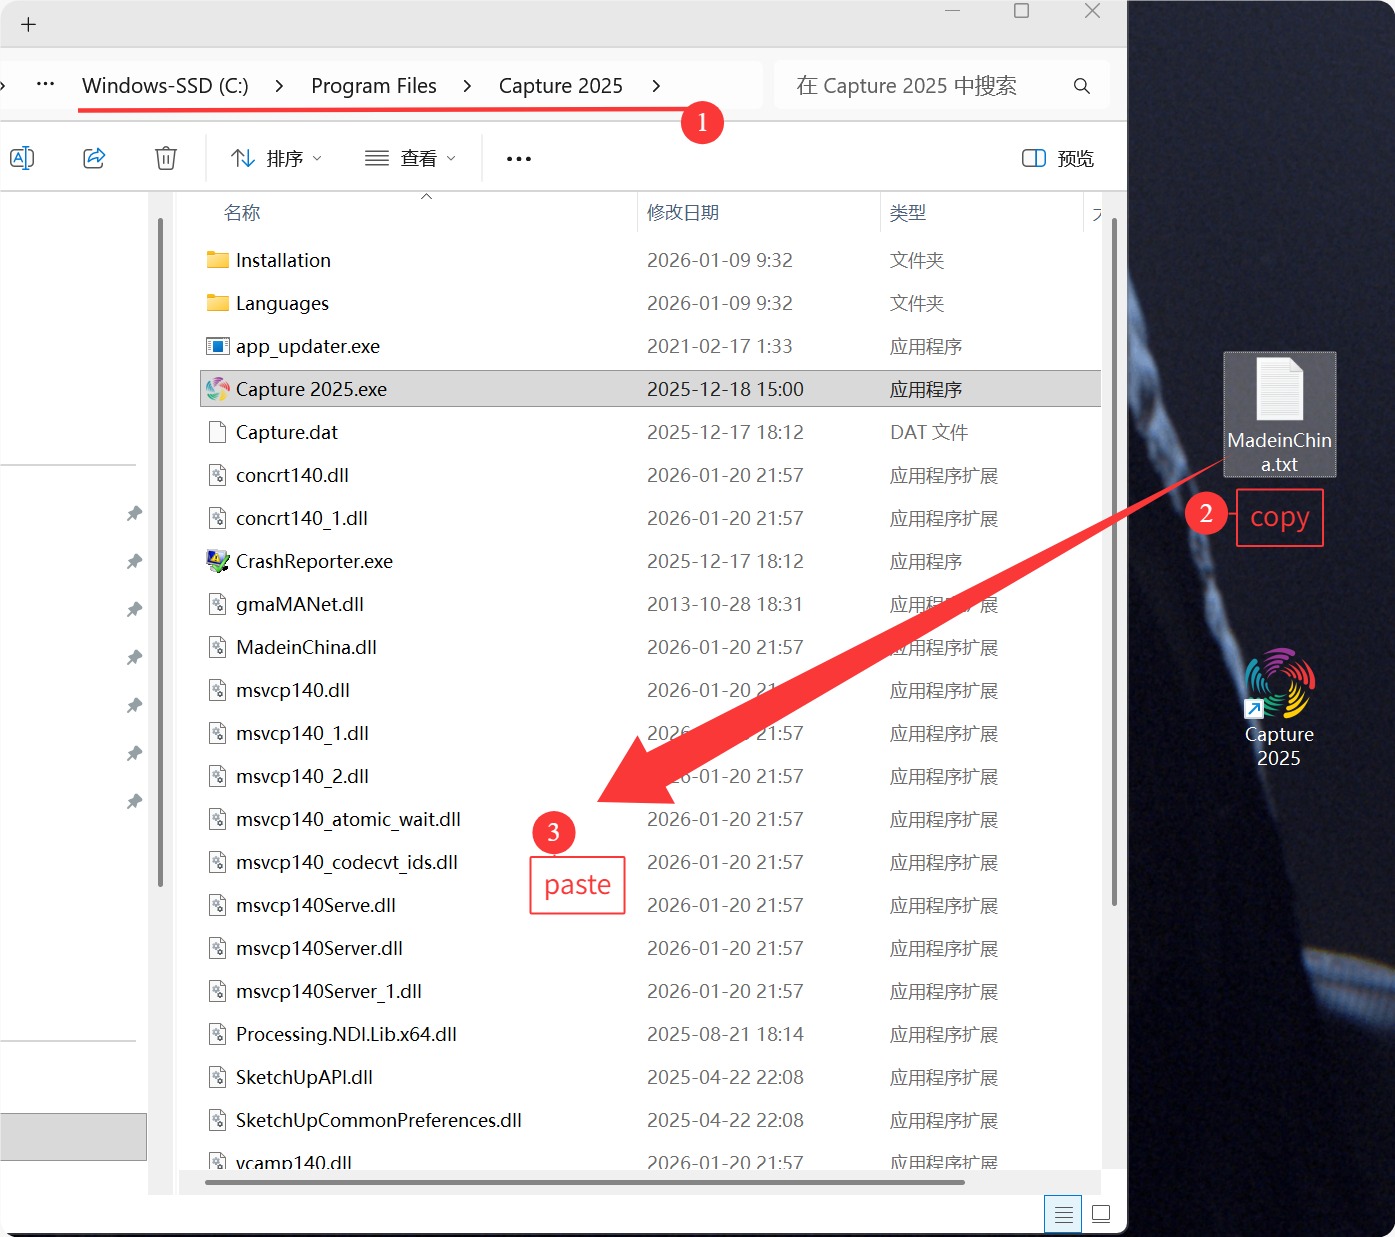Select the MadeinChina.dll file

(306, 647)
